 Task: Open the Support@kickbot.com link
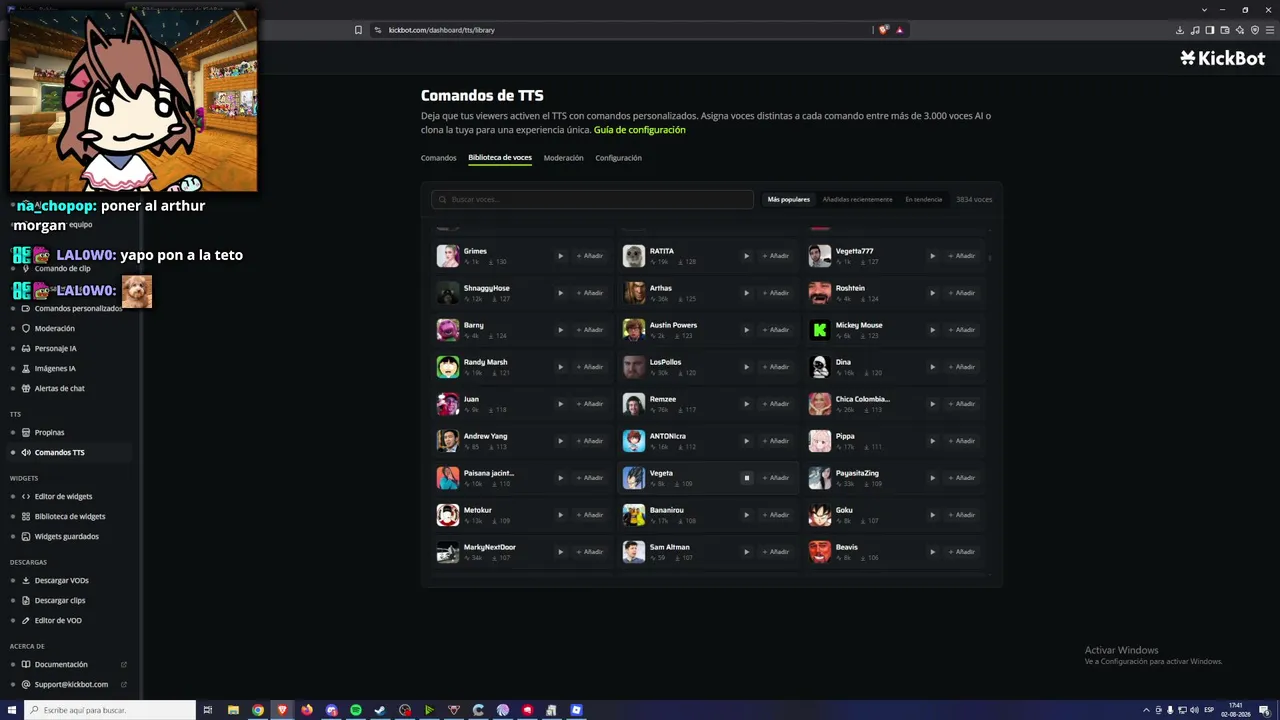(x=67, y=684)
